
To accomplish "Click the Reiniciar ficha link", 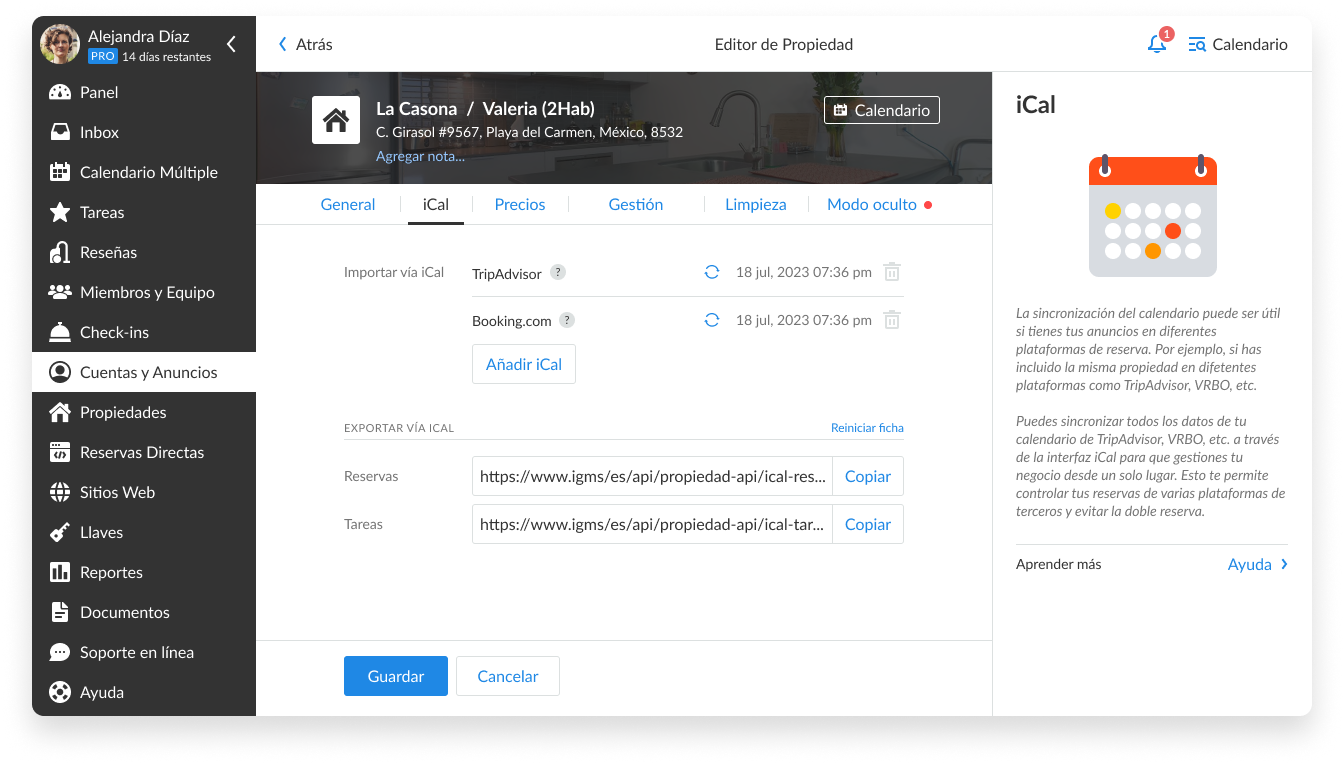I will (x=867, y=428).
